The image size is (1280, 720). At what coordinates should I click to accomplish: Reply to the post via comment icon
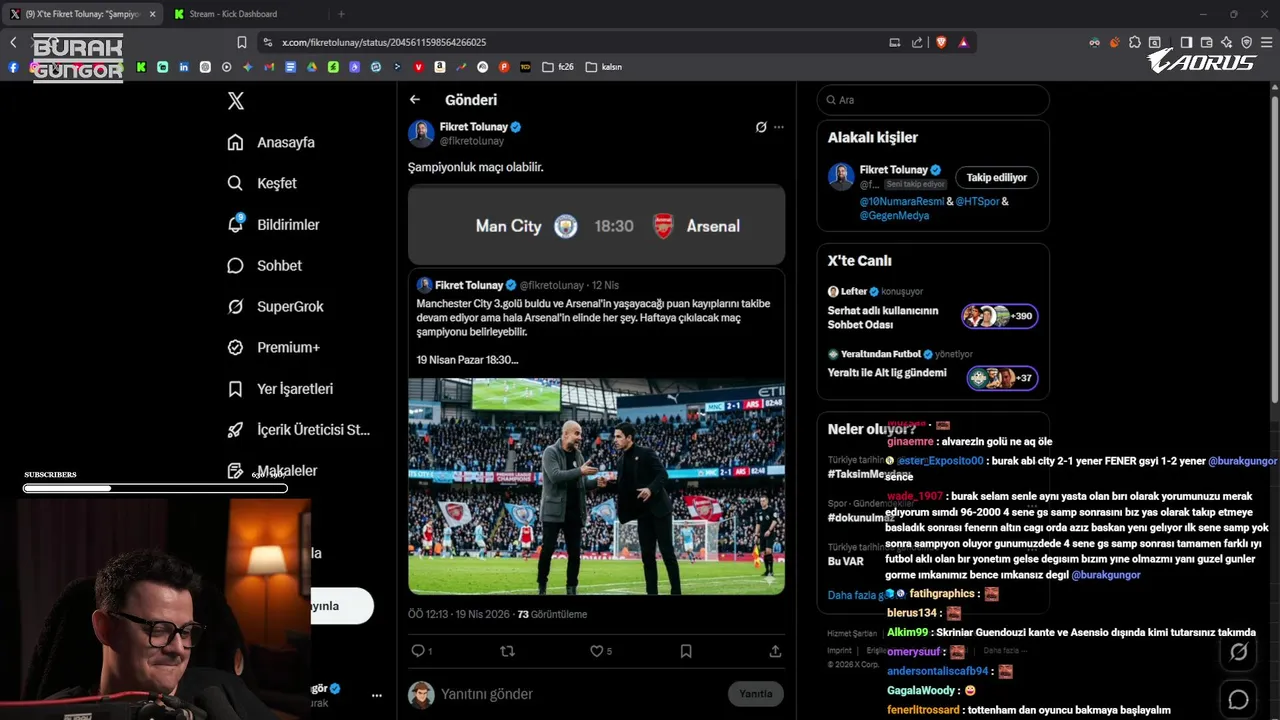coord(418,651)
